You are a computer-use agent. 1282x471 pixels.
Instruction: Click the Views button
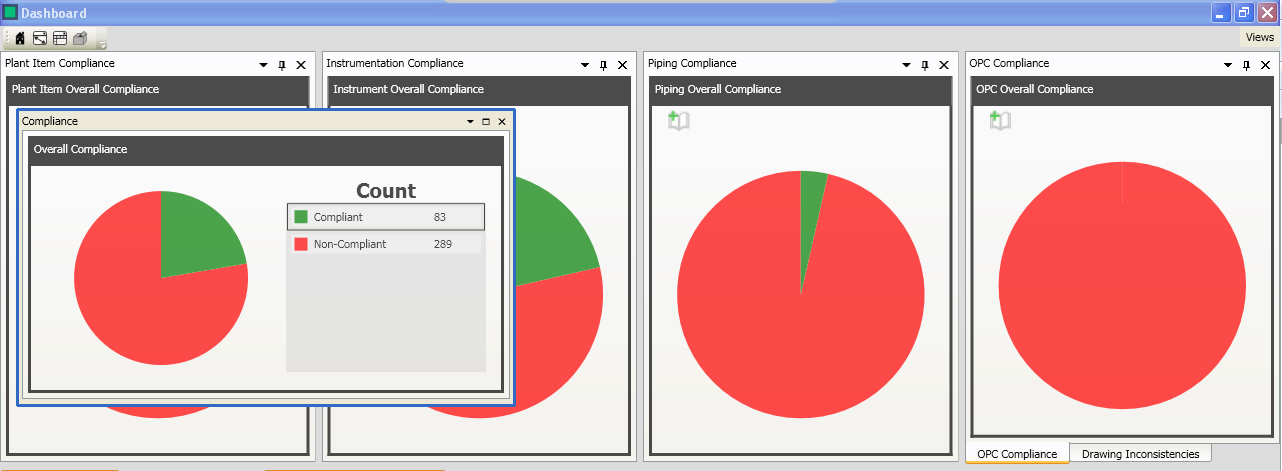pos(1259,37)
